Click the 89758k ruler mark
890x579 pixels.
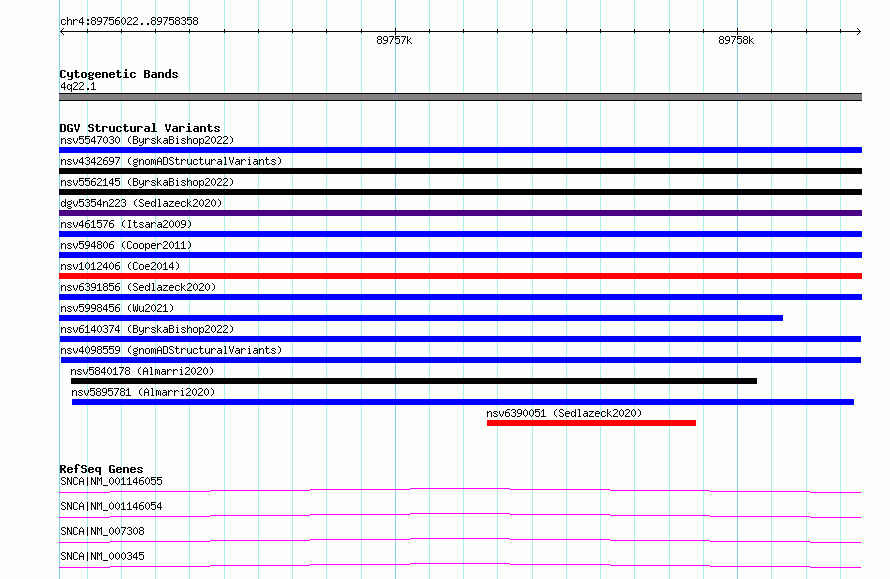[x=736, y=40]
